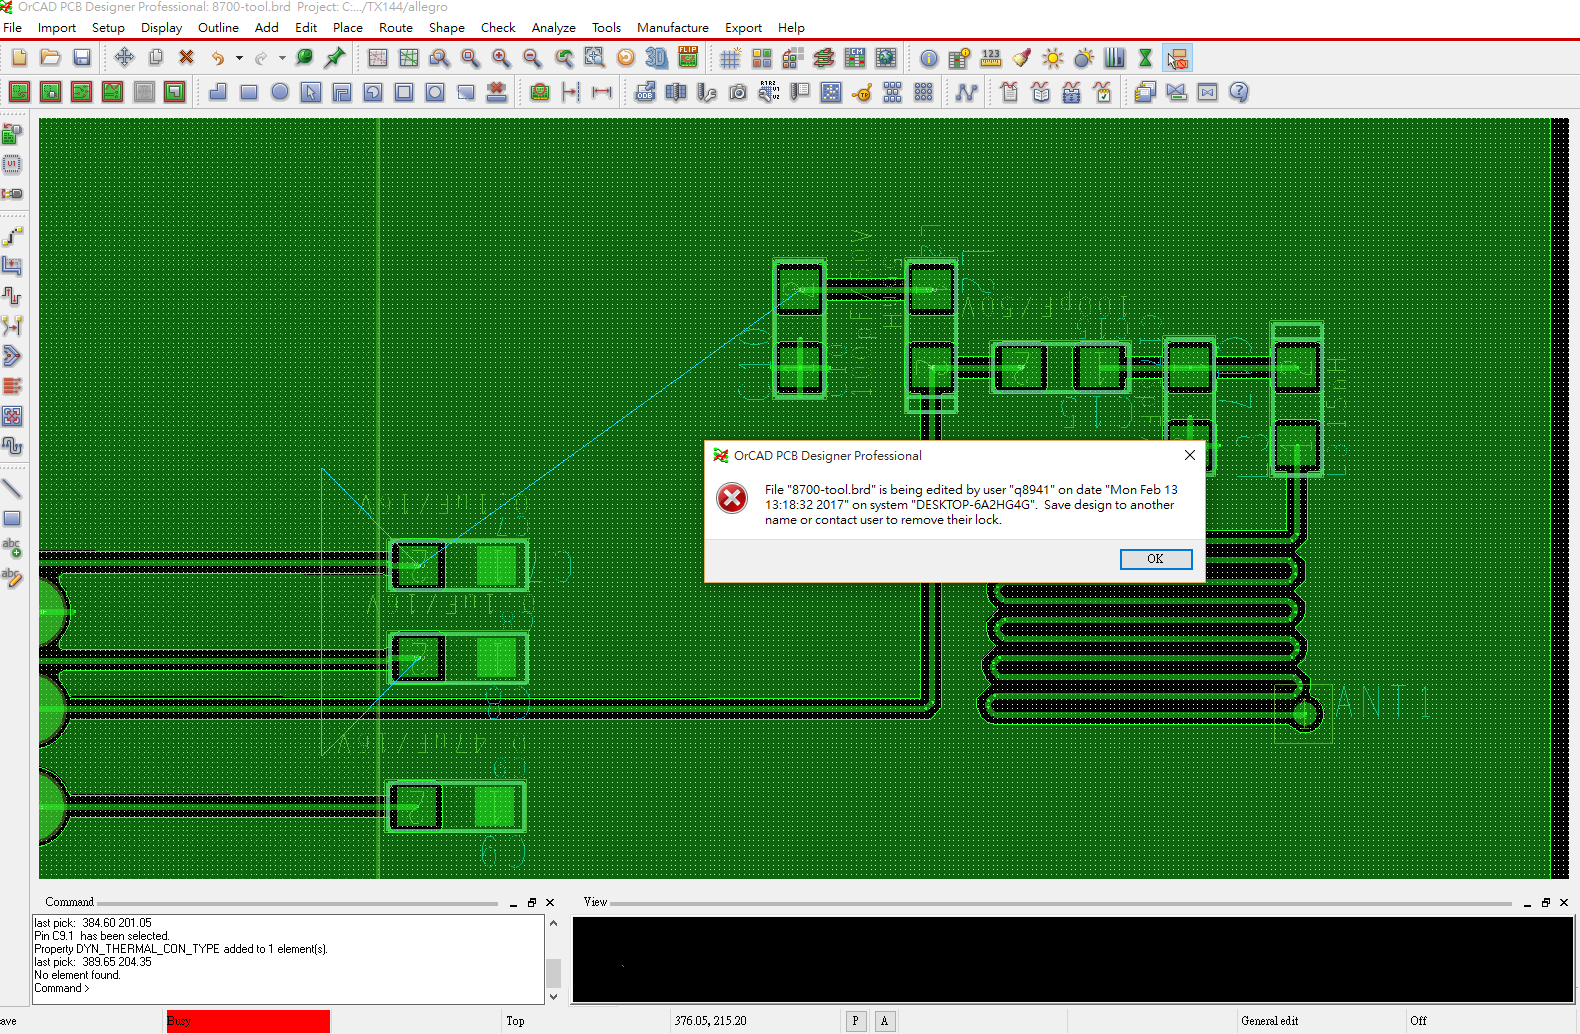Click Command window scrollbar down arrow

click(x=553, y=996)
